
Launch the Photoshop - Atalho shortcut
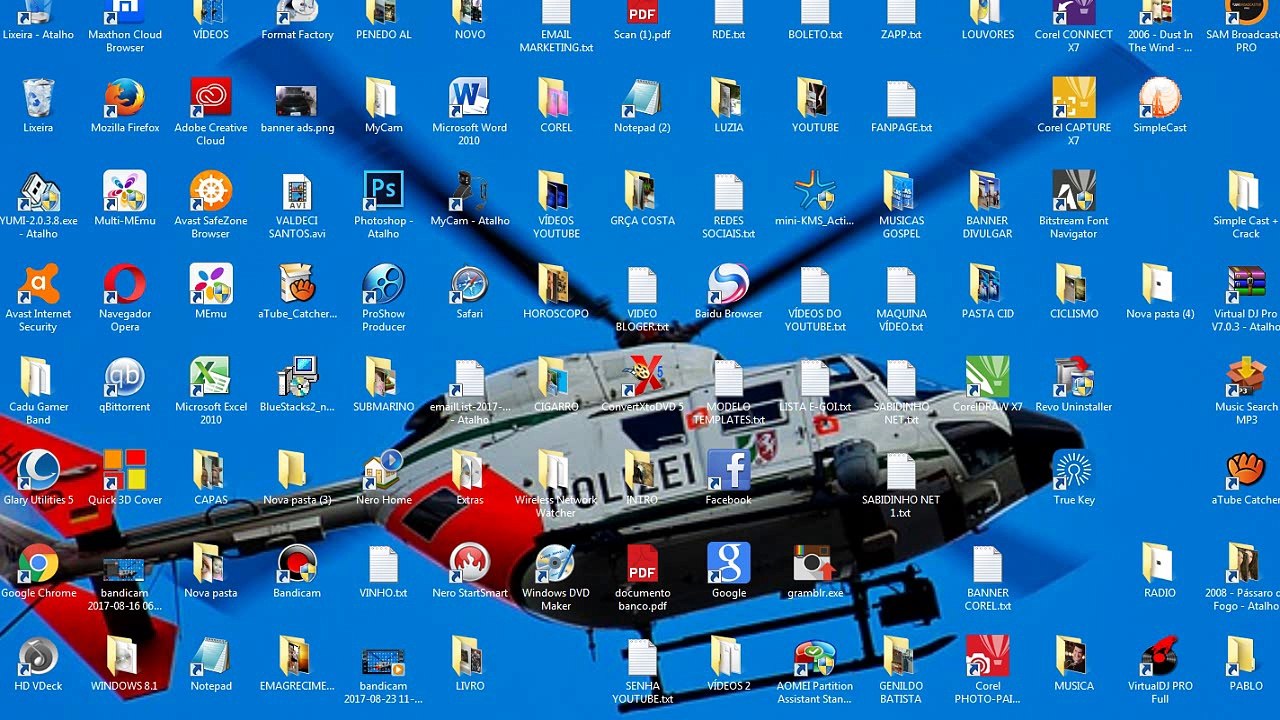point(384,192)
